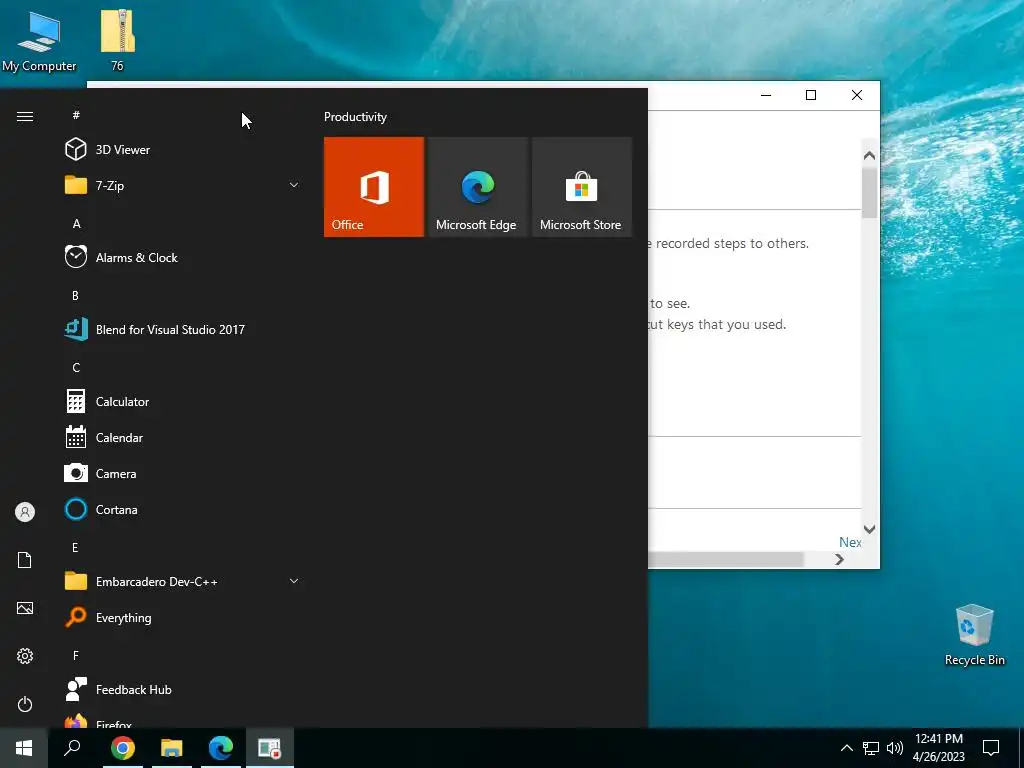
Task: Maximize the background window
Action: (x=811, y=95)
